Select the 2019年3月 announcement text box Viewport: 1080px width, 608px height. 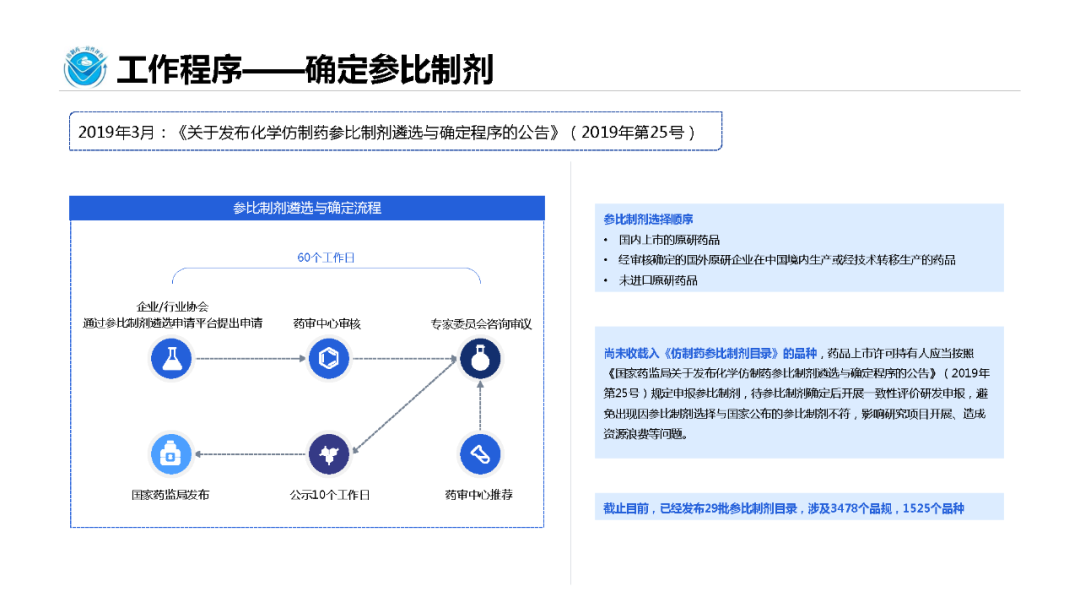(395, 131)
